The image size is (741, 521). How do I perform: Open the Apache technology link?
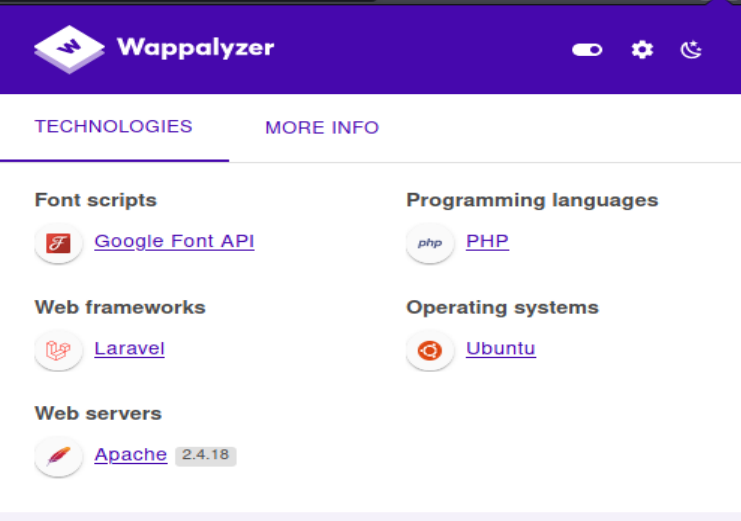pos(130,454)
